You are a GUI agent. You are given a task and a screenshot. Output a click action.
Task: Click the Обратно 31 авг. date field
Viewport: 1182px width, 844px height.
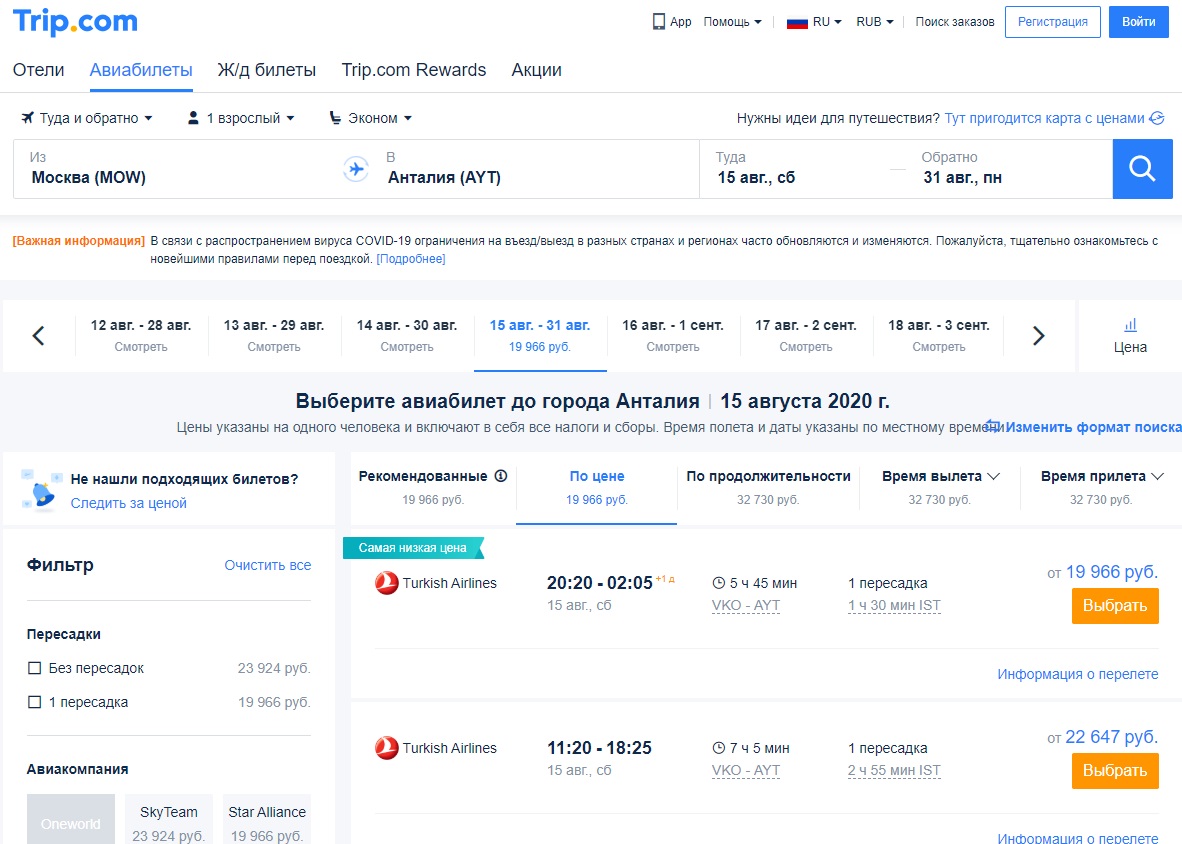click(1010, 169)
